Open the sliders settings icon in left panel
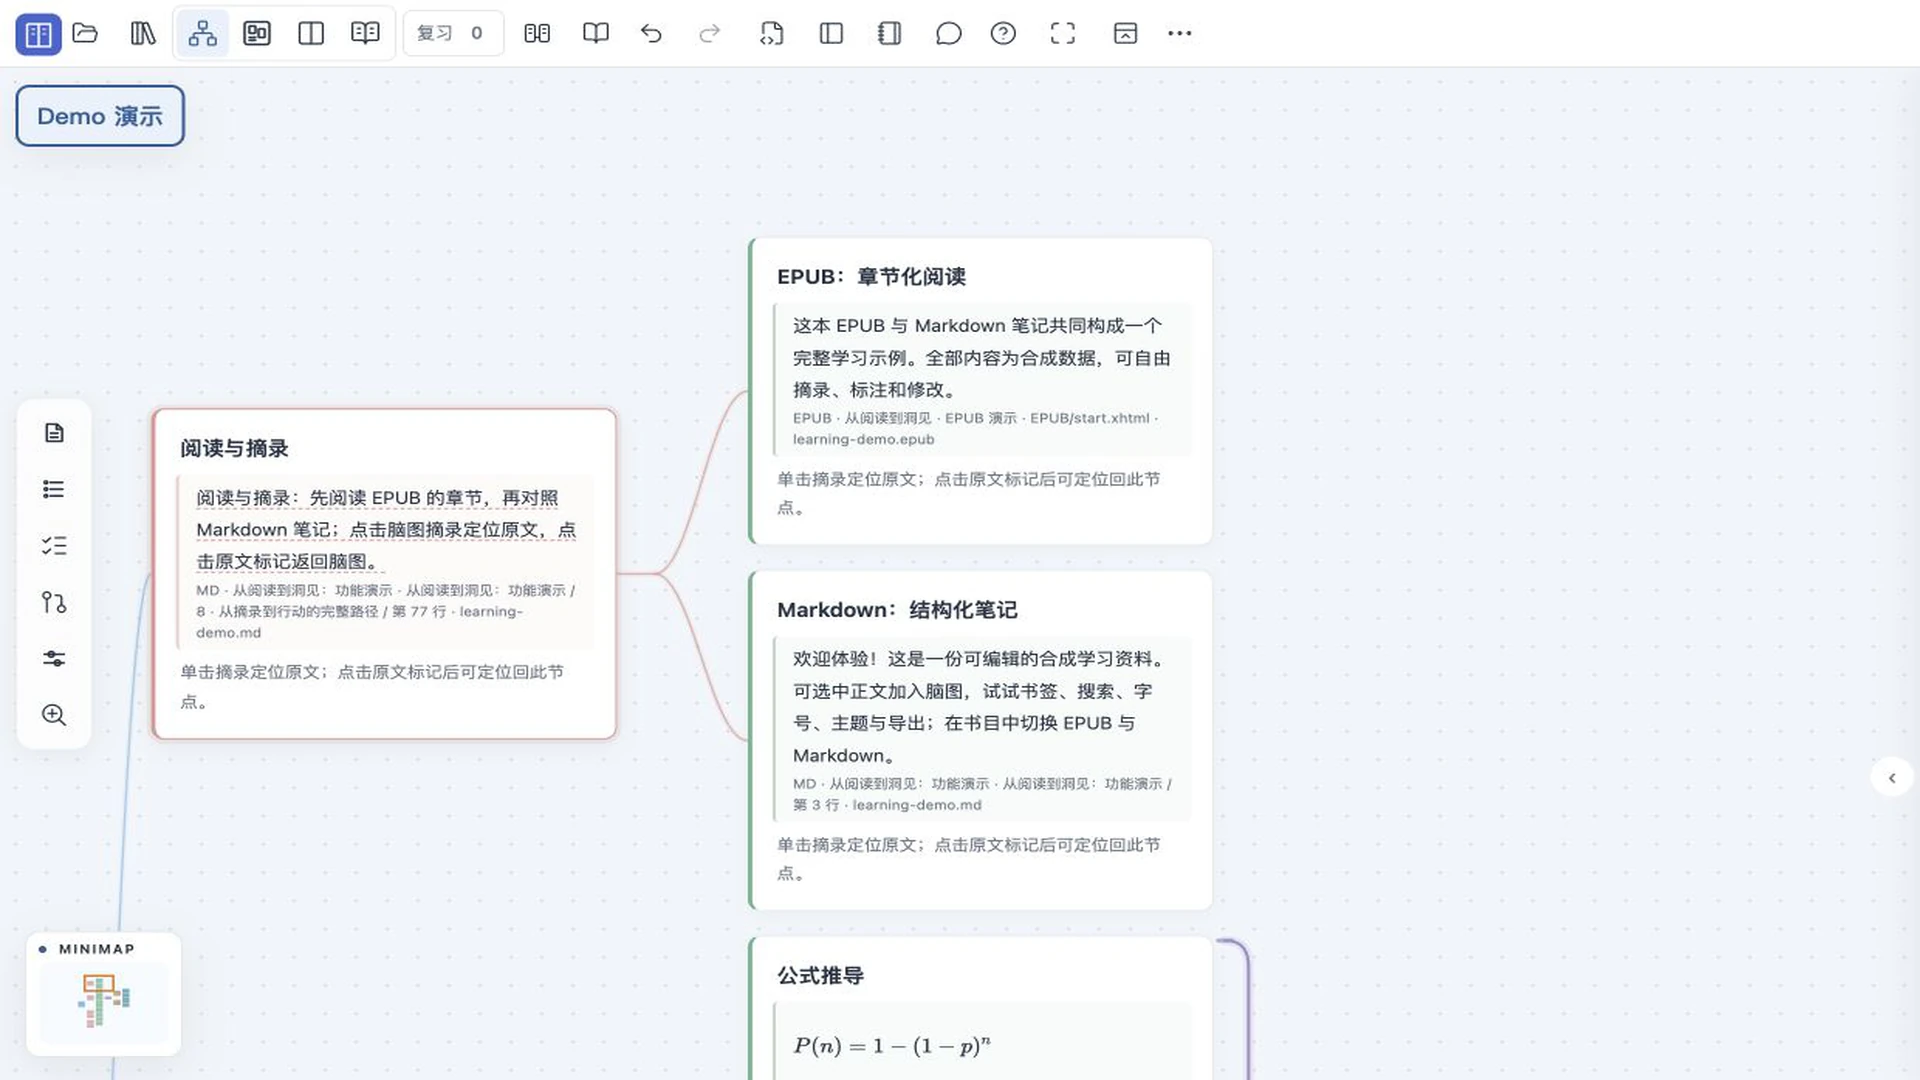 tap(54, 659)
